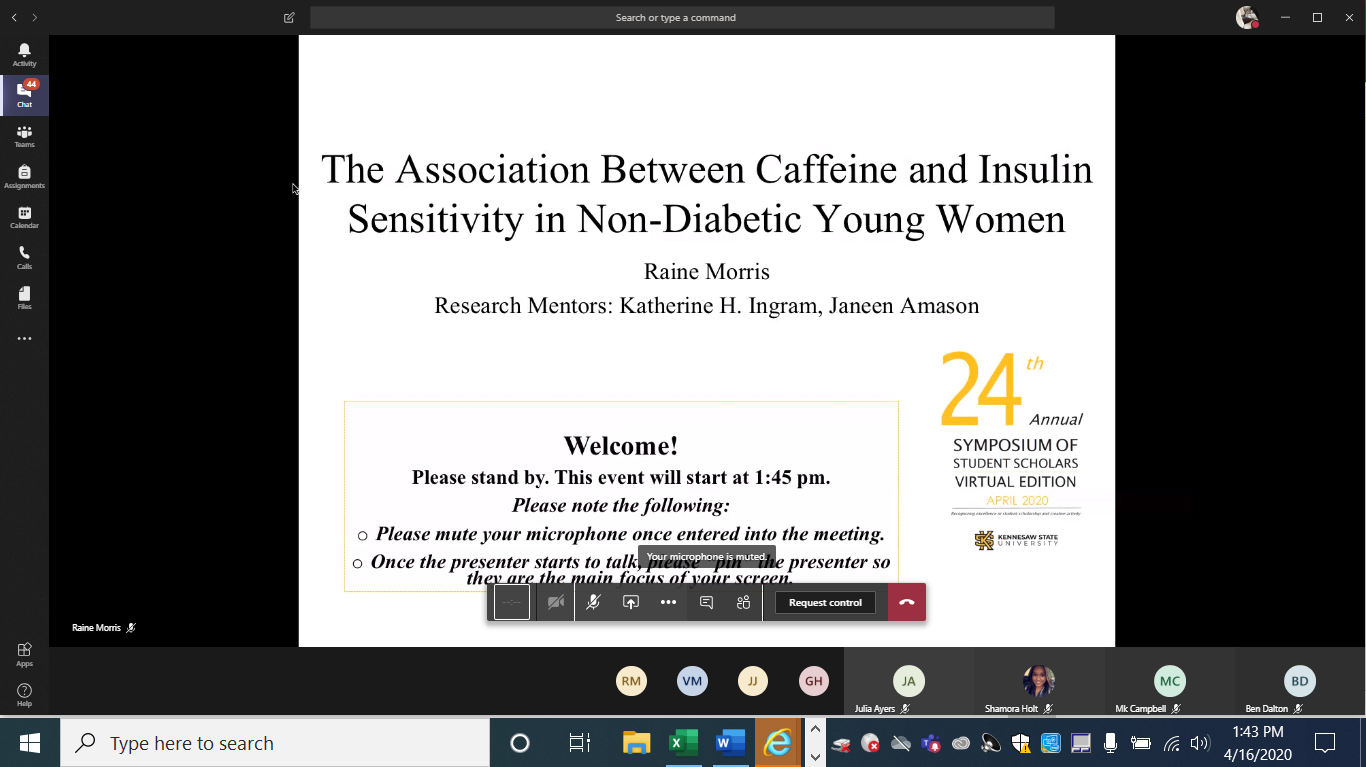Open the Calendar in sidebar
This screenshot has height=767, width=1366.
point(24,217)
